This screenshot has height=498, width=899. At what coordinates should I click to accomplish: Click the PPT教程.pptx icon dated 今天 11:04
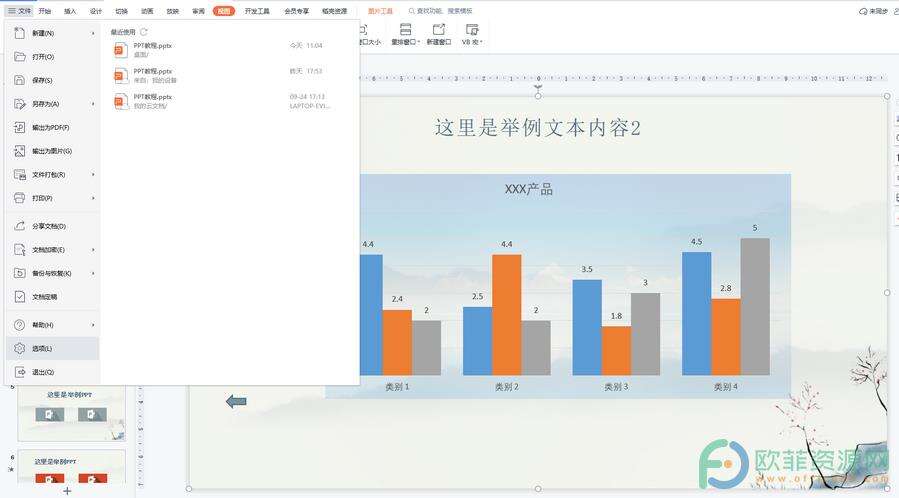pos(120,50)
